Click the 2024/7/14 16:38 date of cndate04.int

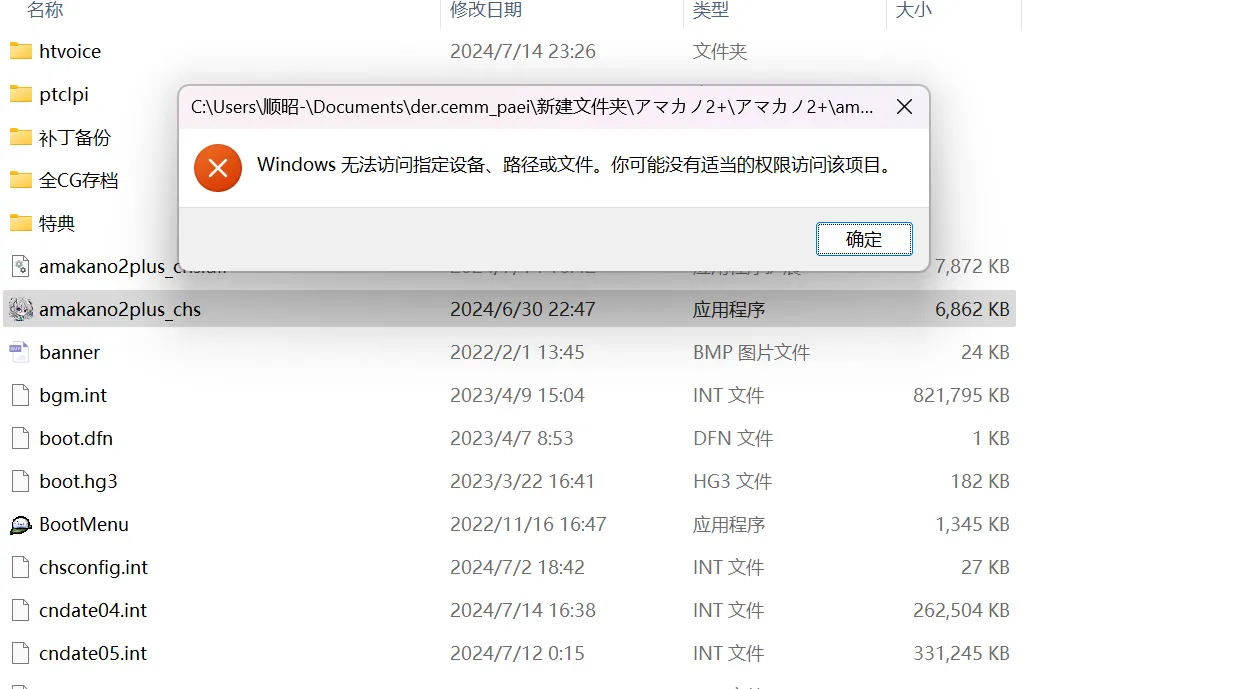pyautogui.click(x=523, y=610)
